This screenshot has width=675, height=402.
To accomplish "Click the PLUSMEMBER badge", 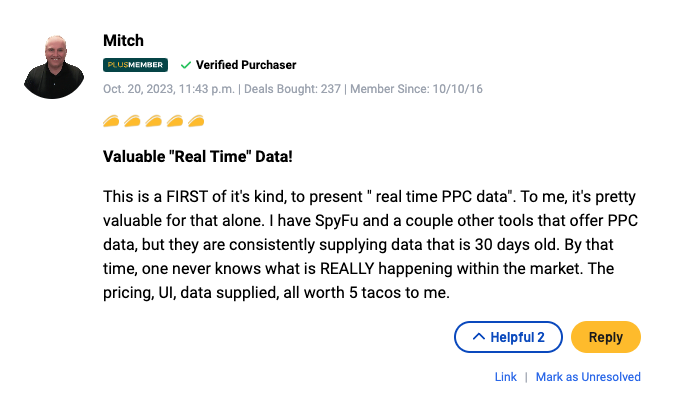I will pos(135,65).
